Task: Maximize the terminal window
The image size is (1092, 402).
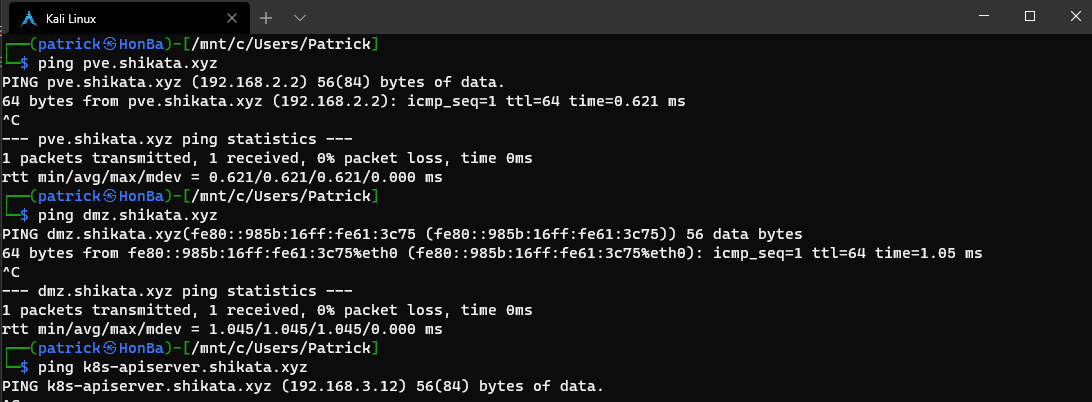Action: coord(1030,16)
